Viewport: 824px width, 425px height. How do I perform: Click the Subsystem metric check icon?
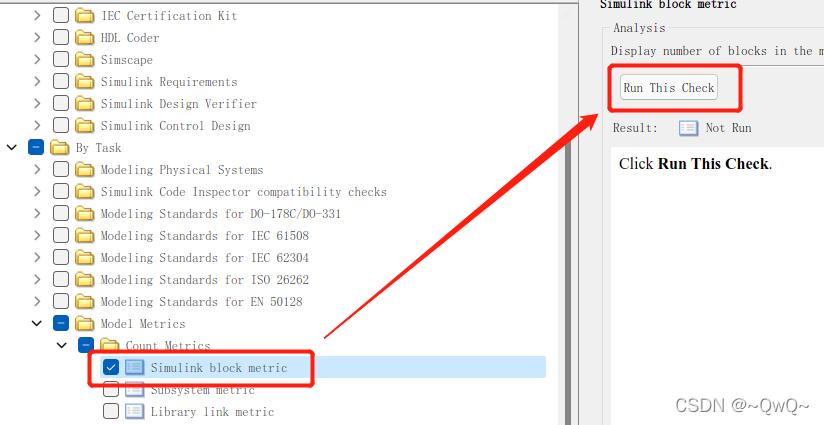(x=135, y=389)
